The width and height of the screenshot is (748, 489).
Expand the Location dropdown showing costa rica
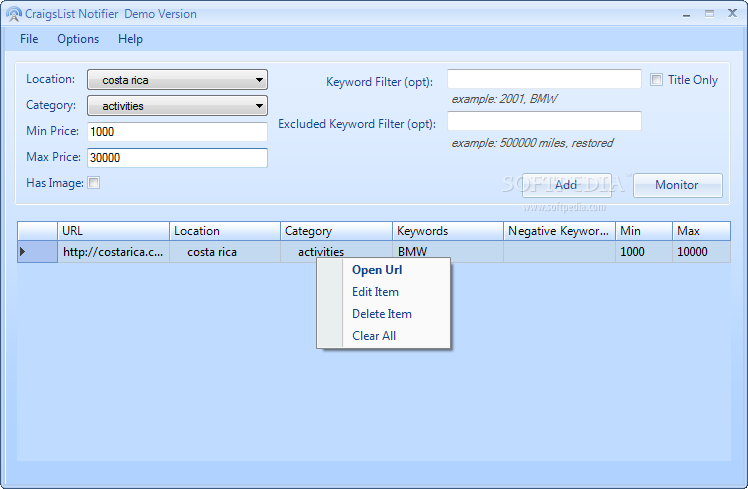pos(177,80)
